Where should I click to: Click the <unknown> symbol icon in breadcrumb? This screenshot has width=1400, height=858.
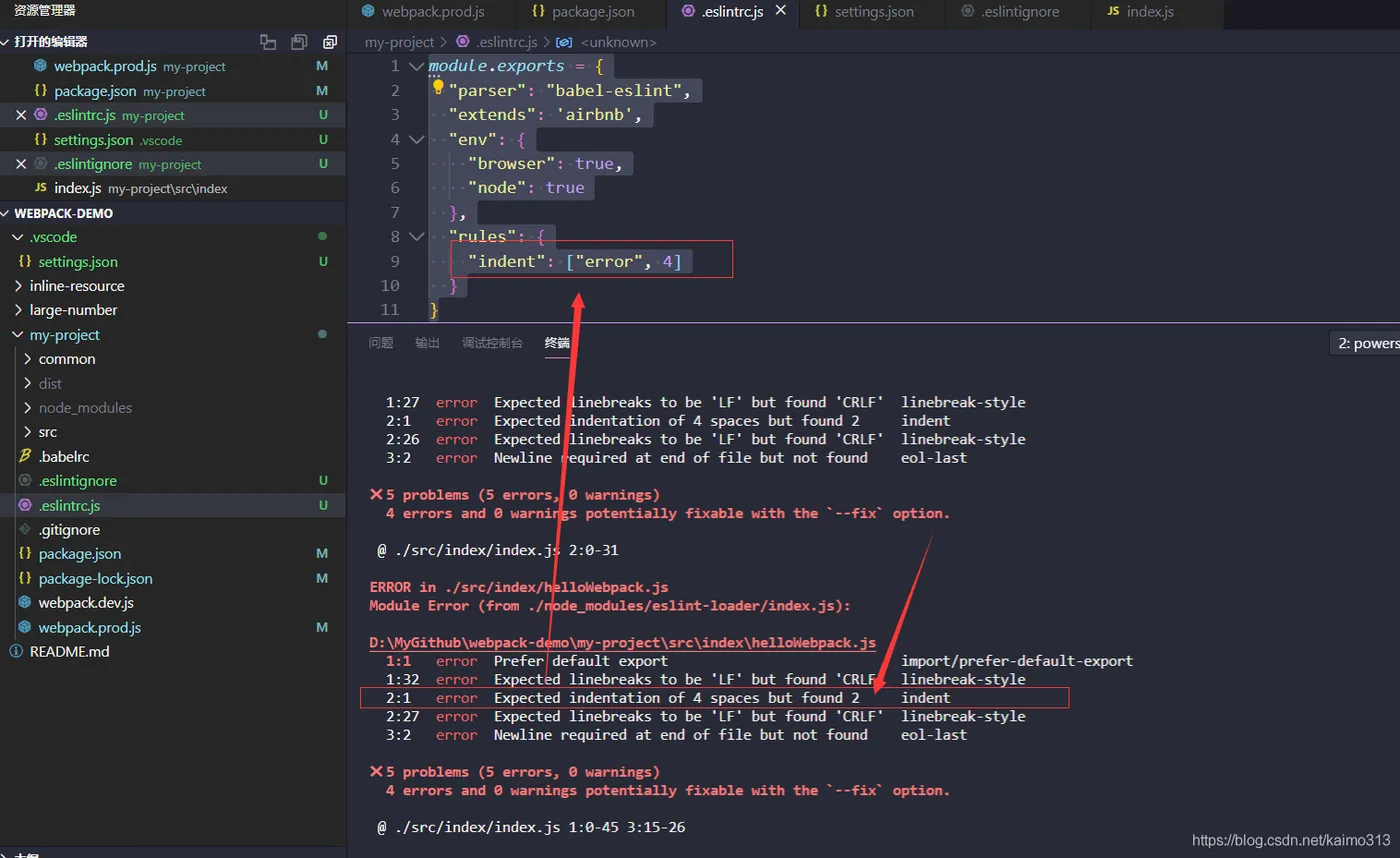[564, 42]
